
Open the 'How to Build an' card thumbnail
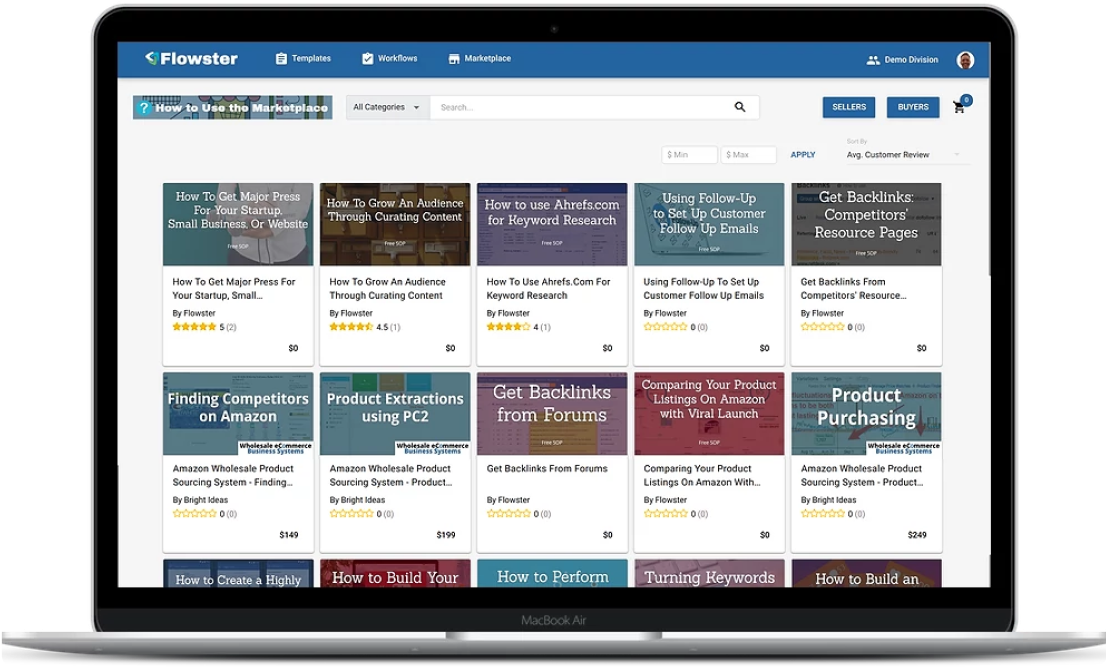tap(866, 573)
